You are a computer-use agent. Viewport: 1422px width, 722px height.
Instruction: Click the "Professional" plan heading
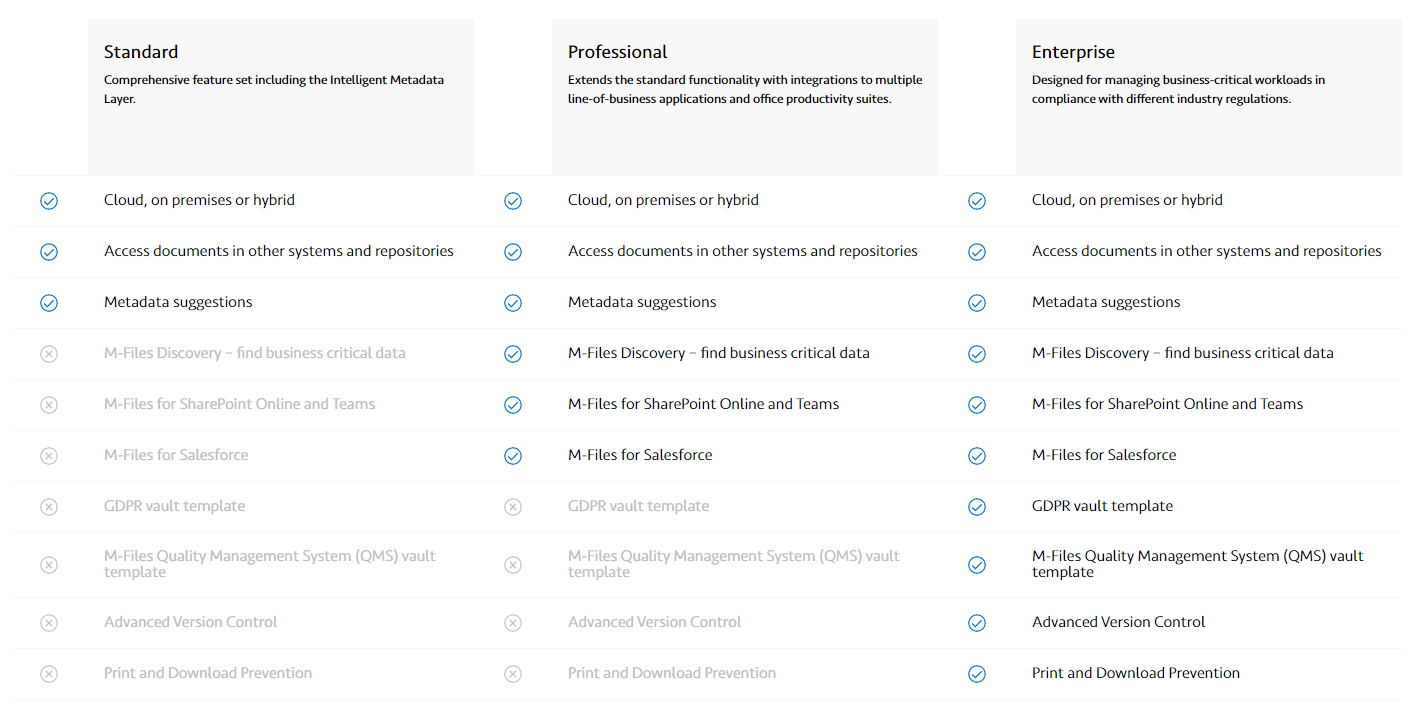[x=618, y=52]
